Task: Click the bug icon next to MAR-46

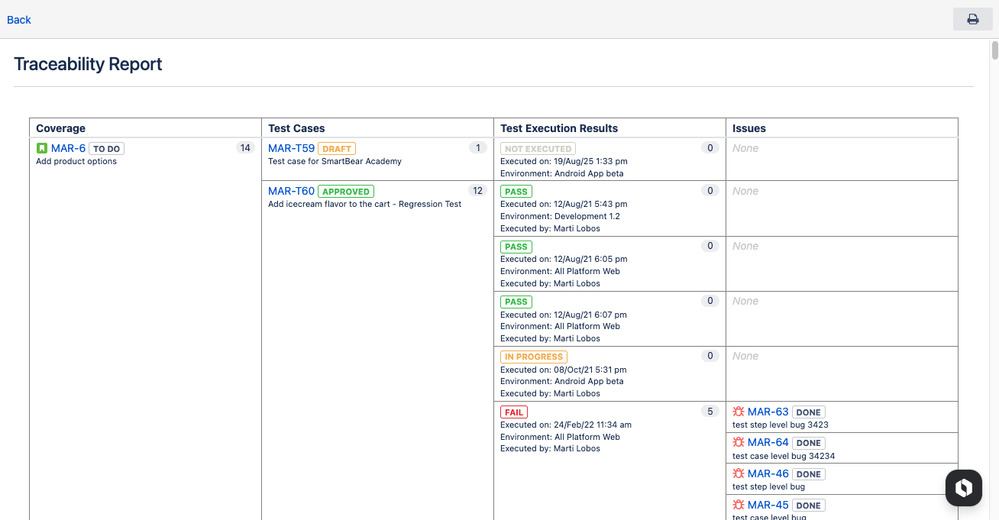Action: [x=738, y=474]
